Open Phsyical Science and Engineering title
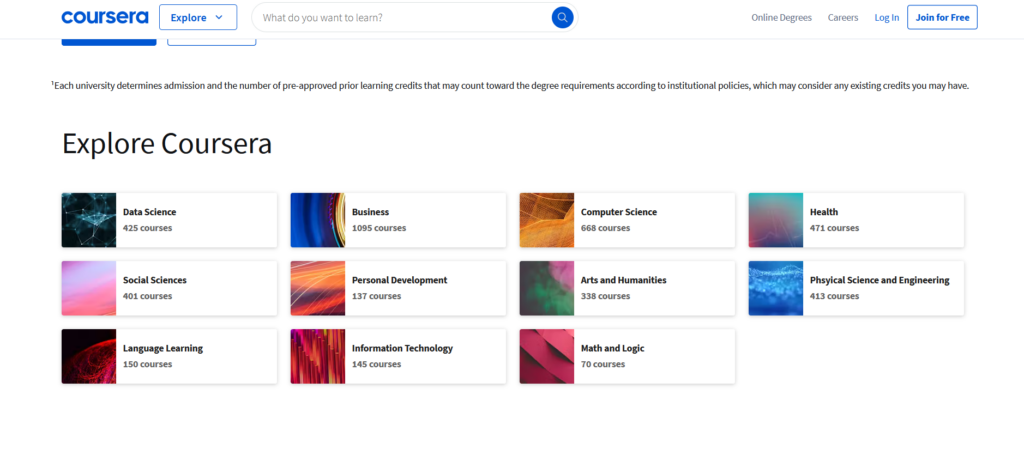The width and height of the screenshot is (1024, 461). point(880,279)
